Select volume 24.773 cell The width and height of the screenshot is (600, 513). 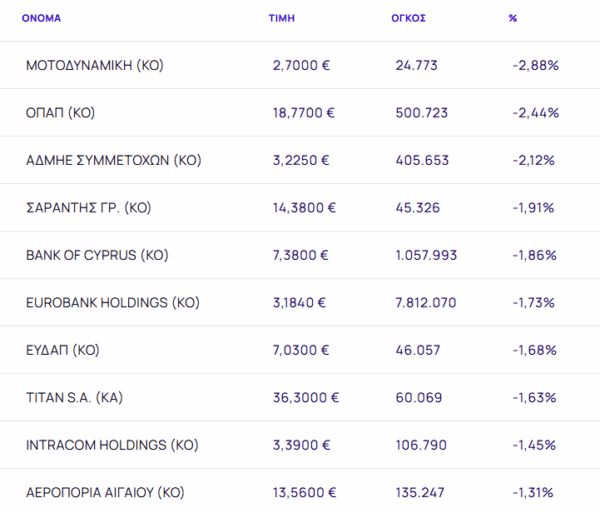pyautogui.click(x=416, y=65)
